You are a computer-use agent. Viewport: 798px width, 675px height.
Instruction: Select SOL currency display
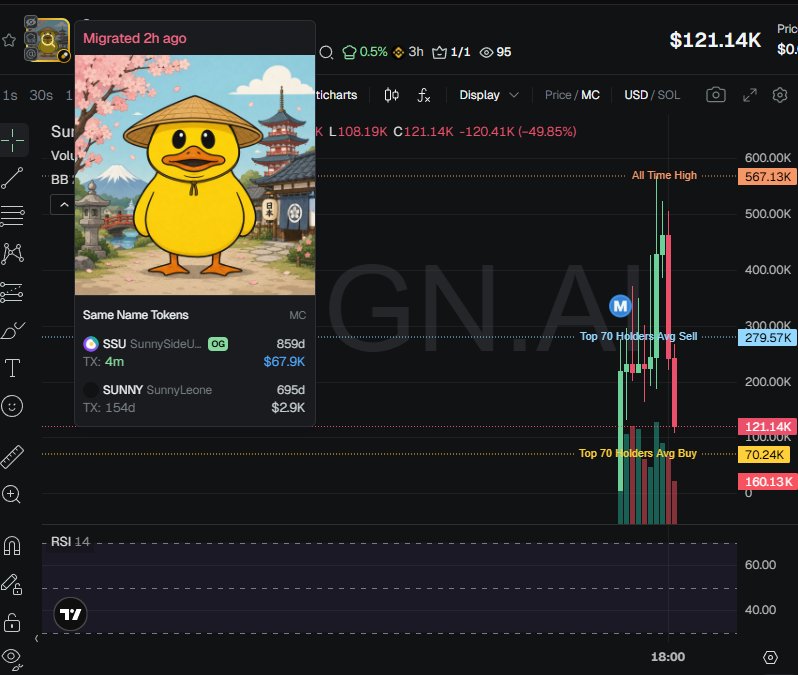pyautogui.click(x=669, y=95)
